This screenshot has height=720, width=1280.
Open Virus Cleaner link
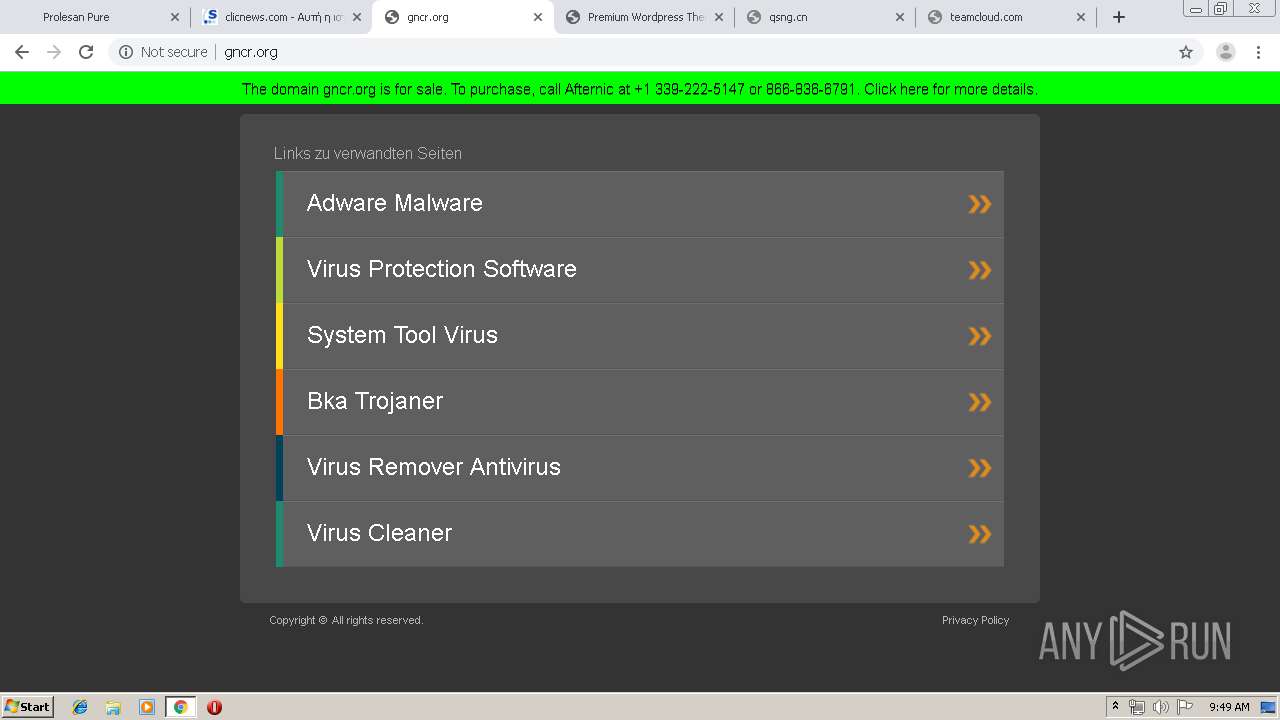click(640, 534)
